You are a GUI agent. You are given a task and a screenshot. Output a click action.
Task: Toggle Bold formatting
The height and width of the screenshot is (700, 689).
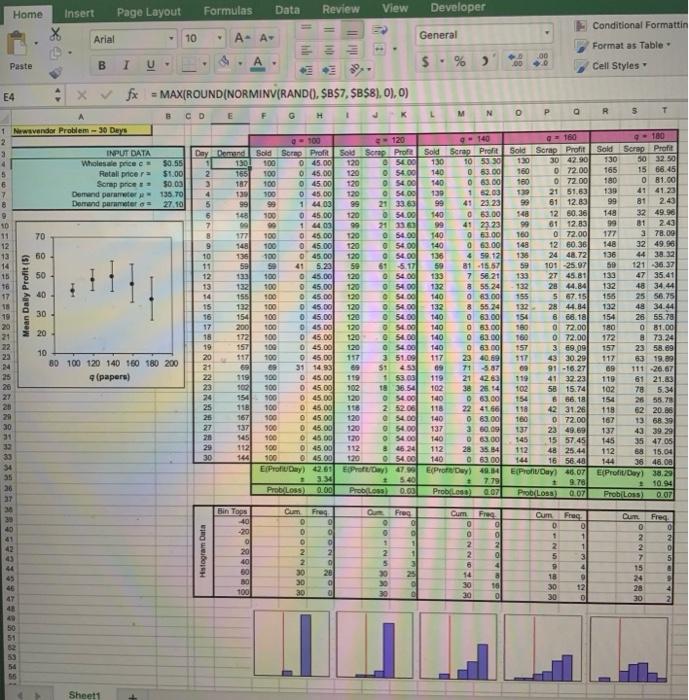(x=102, y=66)
